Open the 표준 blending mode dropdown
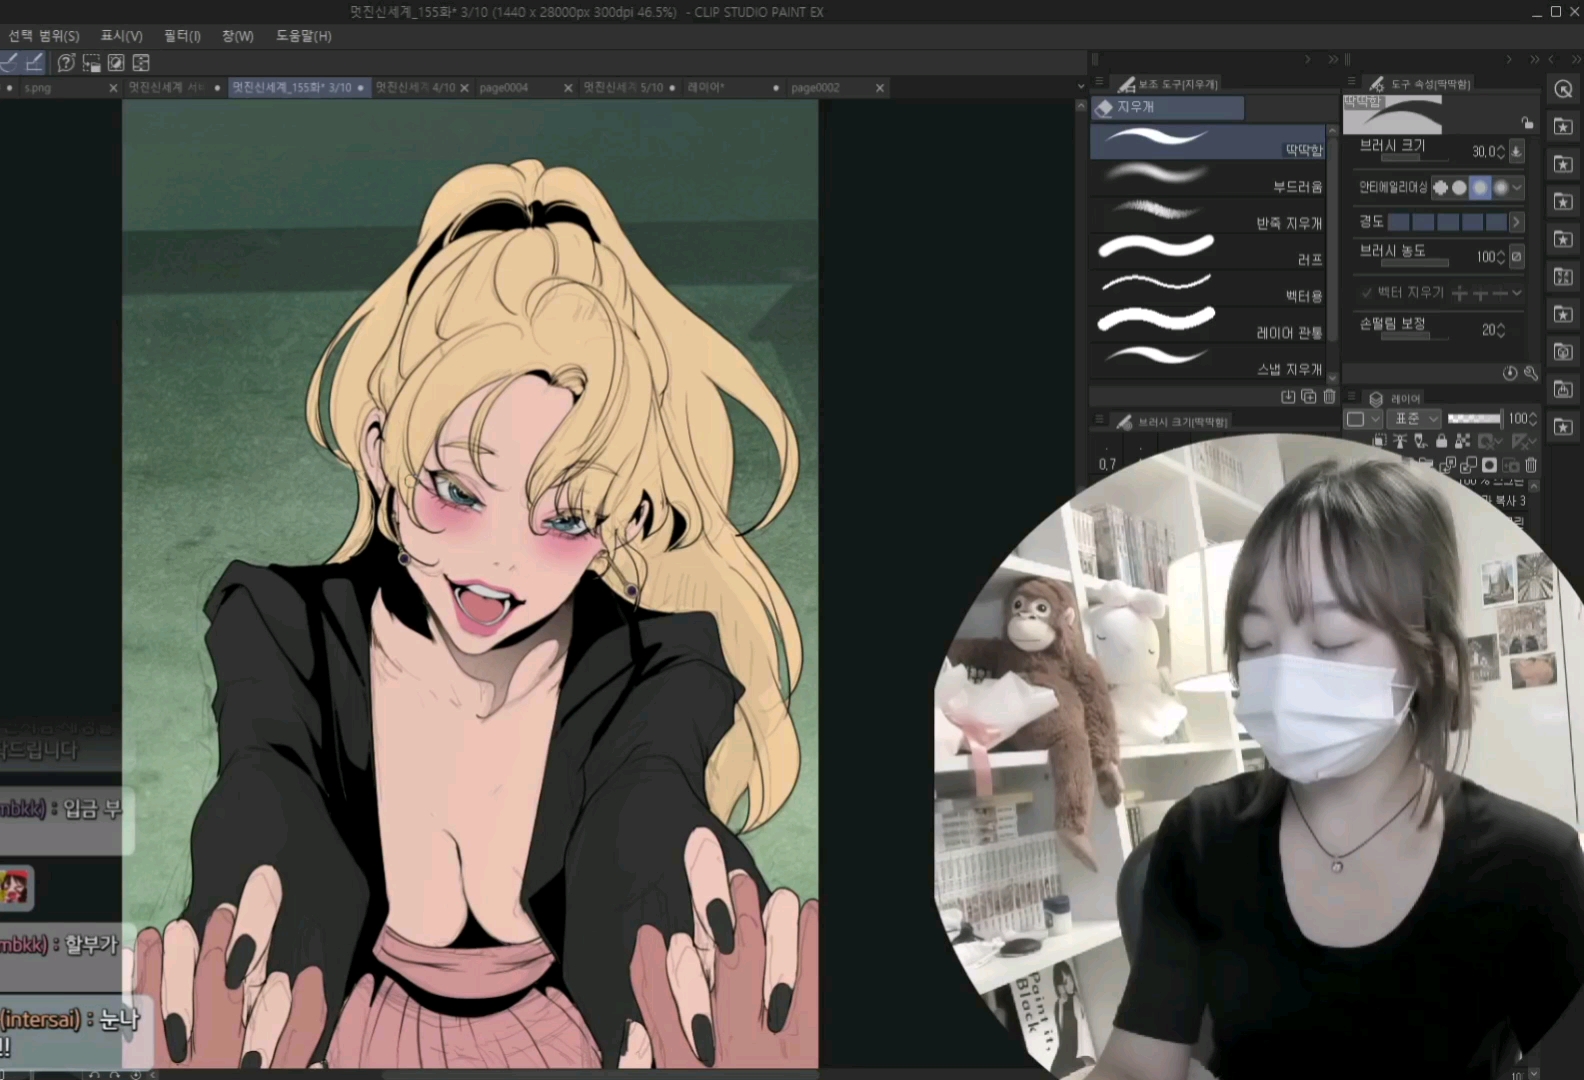 1416,419
